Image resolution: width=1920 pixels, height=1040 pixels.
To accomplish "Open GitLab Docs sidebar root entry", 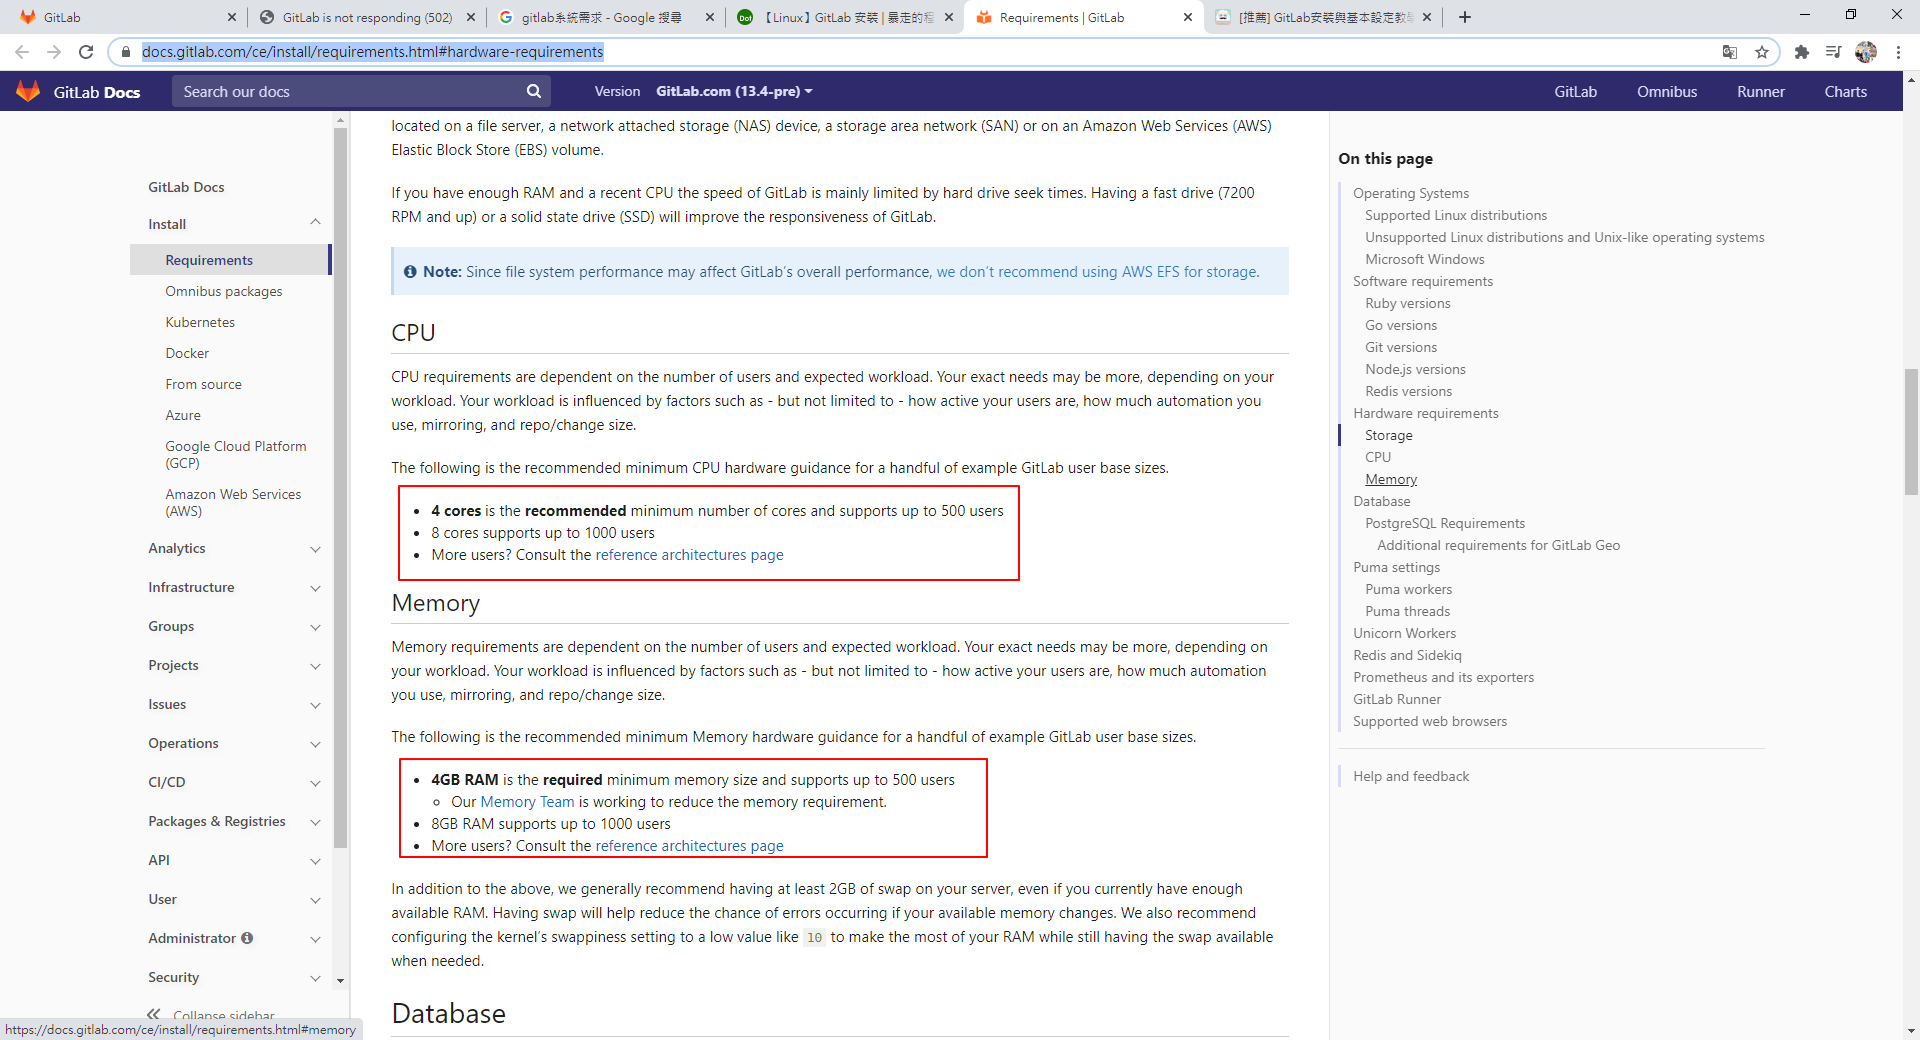I will [x=186, y=187].
